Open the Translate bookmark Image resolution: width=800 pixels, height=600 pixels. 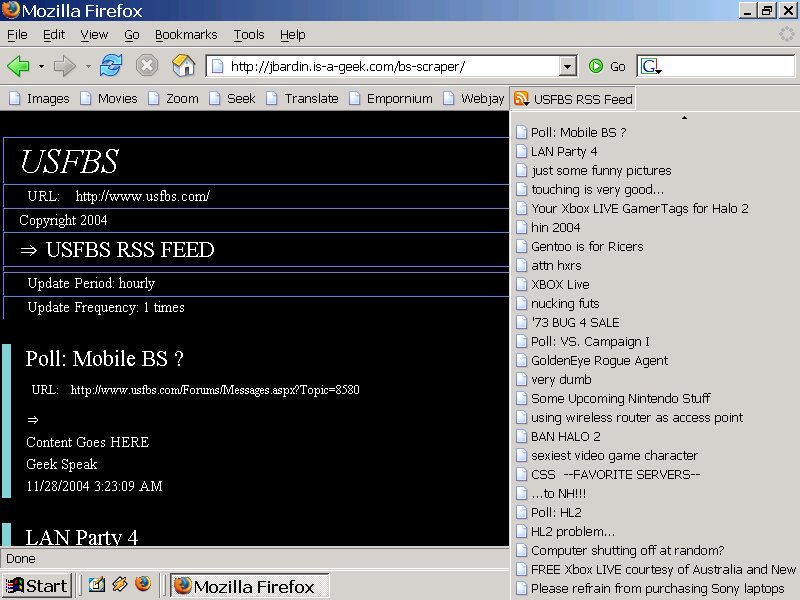[303, 98]
